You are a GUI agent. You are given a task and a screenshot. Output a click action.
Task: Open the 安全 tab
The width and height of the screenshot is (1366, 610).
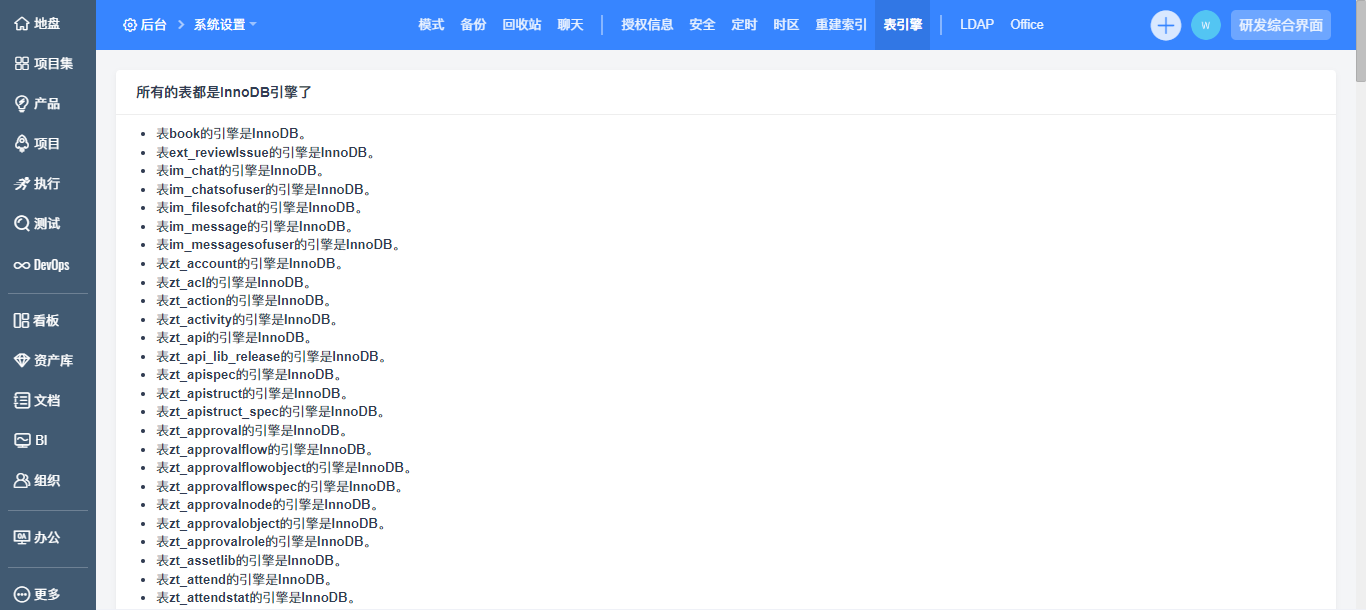tap(702, 25)
